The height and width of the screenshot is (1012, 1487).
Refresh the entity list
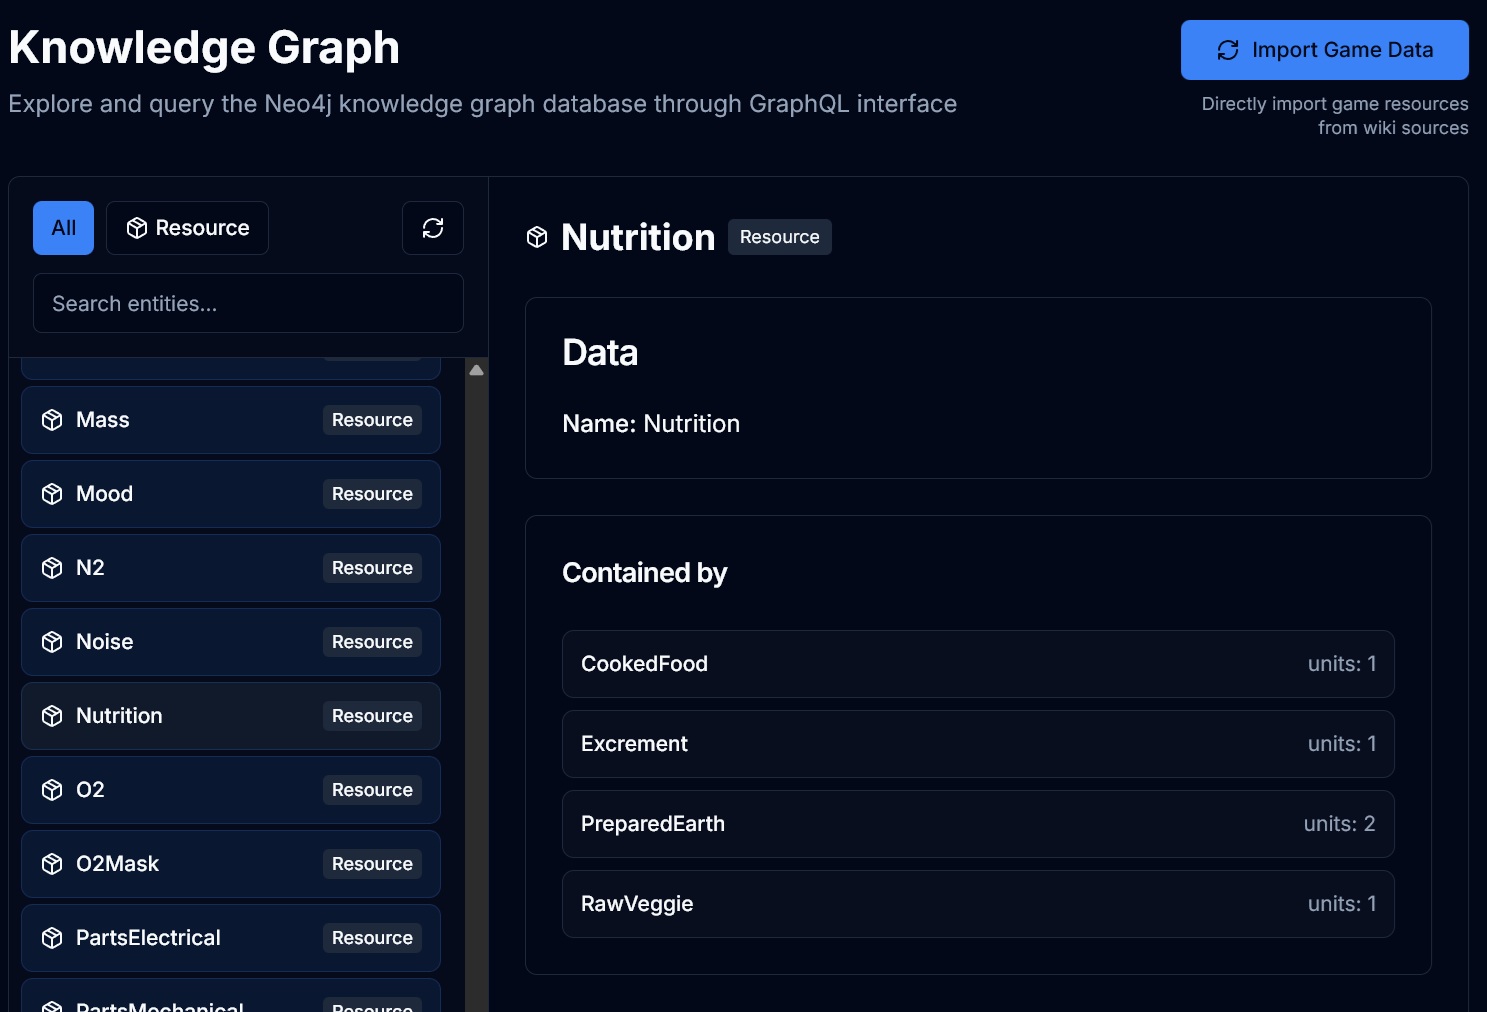[433, 228]
